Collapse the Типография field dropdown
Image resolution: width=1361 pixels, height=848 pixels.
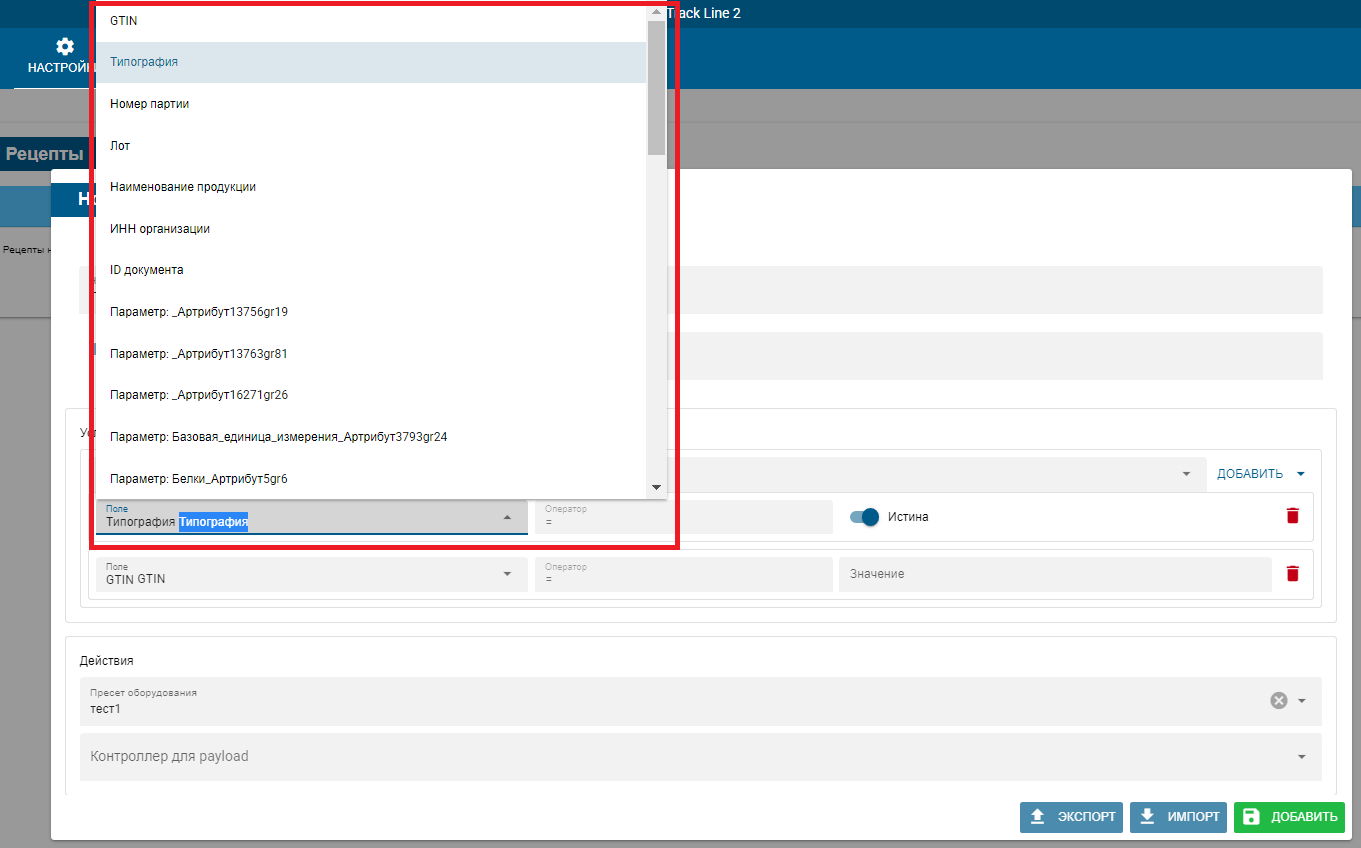[x=507, y=517]
